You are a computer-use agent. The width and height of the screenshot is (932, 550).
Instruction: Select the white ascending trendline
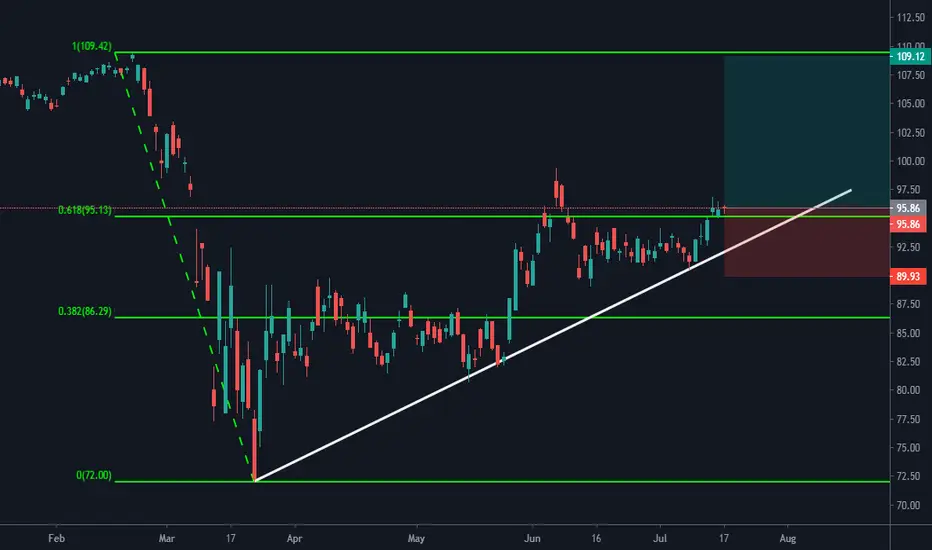coord(553,335)
